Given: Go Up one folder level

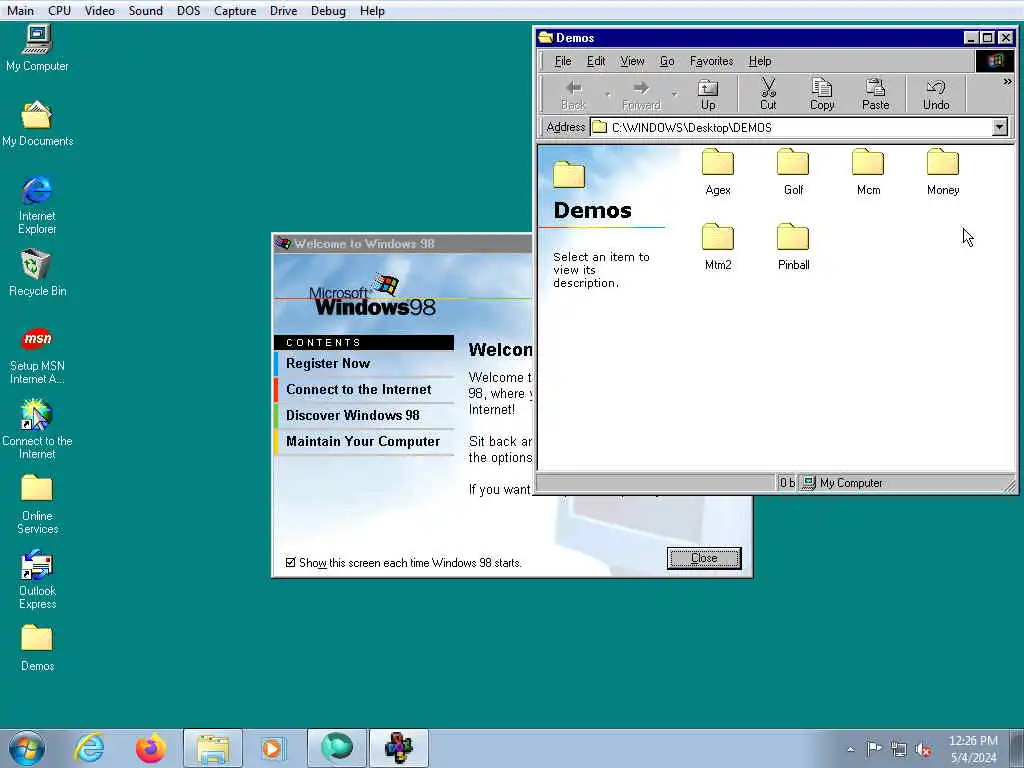Looking at the screenshot, I should point(708,95).
